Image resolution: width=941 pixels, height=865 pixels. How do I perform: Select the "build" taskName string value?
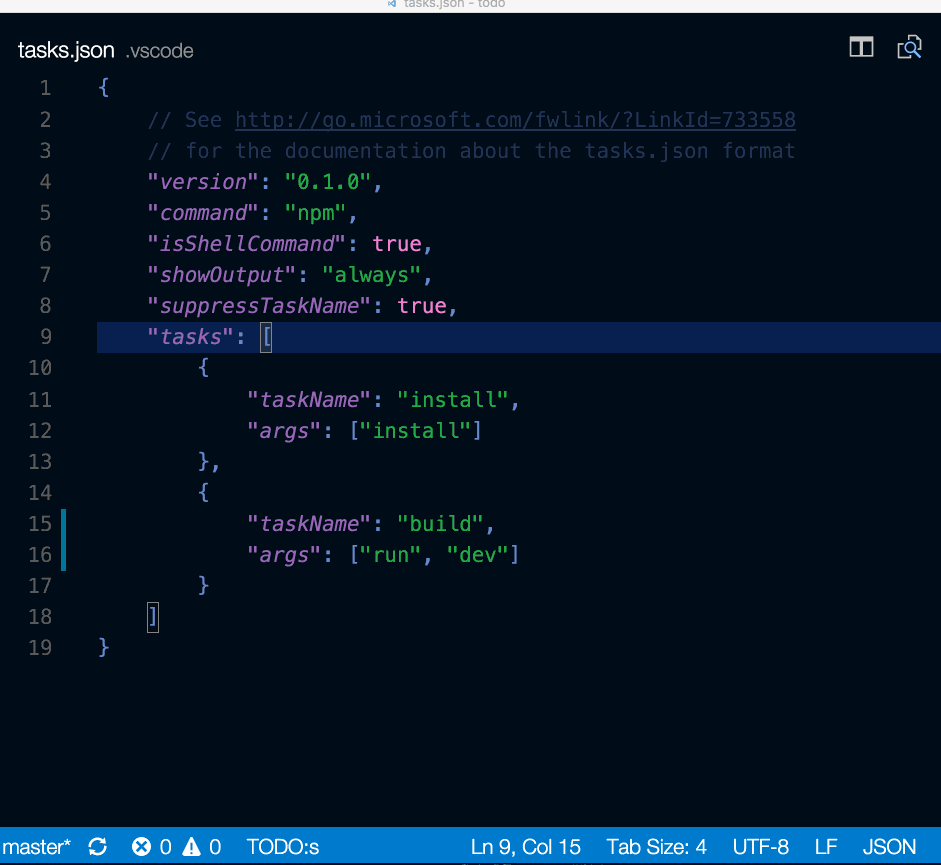[x=441, y=523]
